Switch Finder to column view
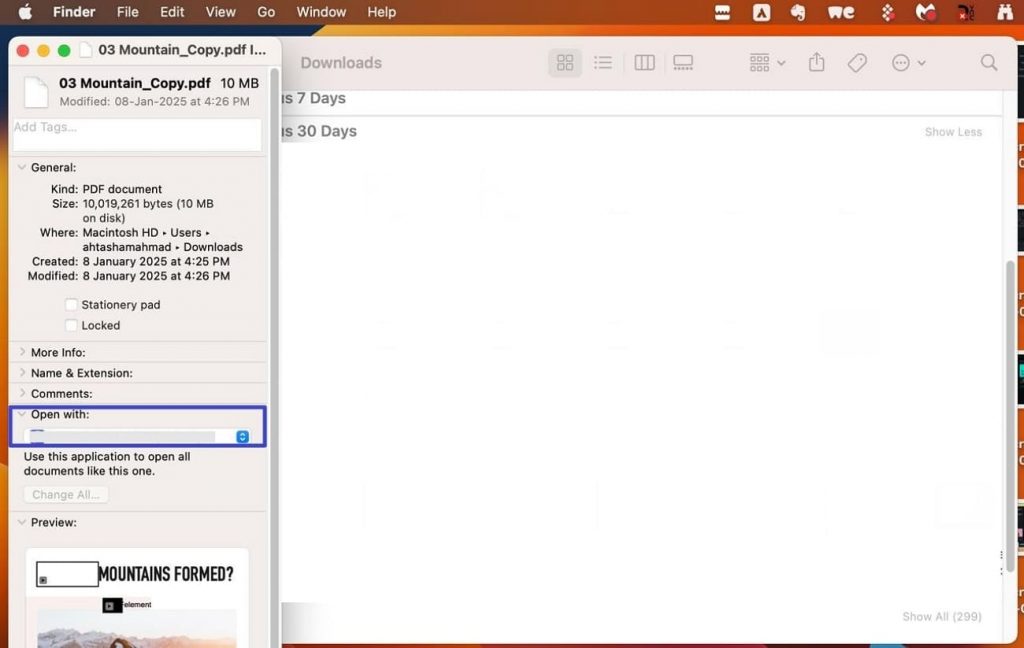 coord(643,62)
